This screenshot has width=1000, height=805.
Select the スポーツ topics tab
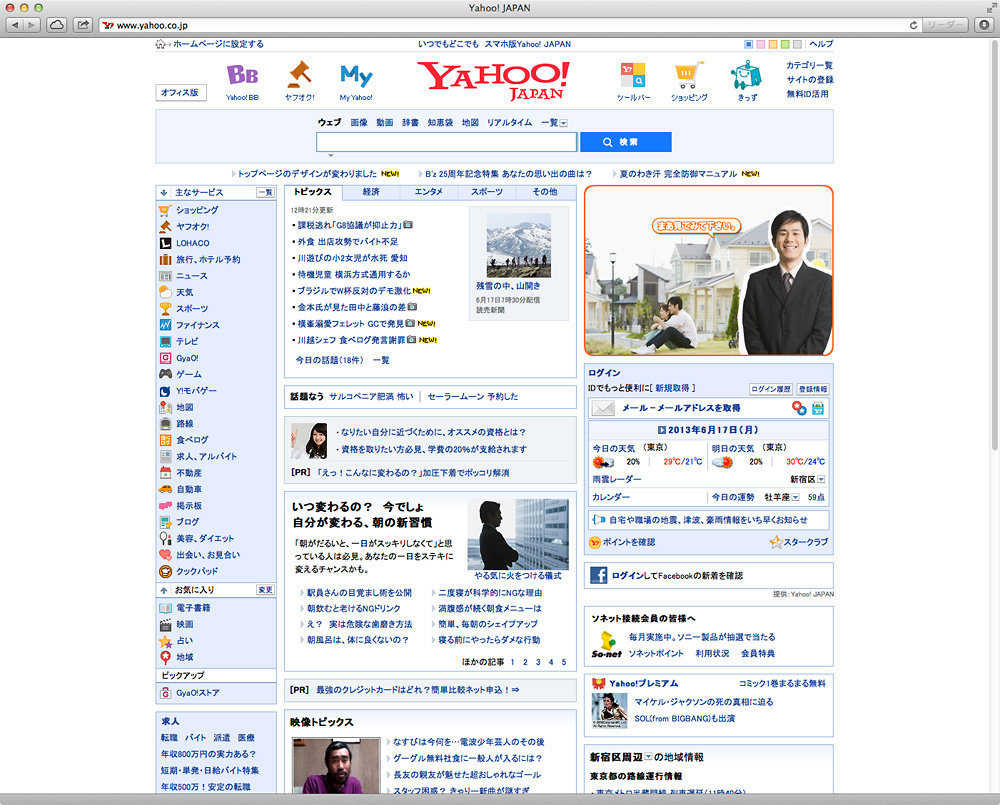487,192
